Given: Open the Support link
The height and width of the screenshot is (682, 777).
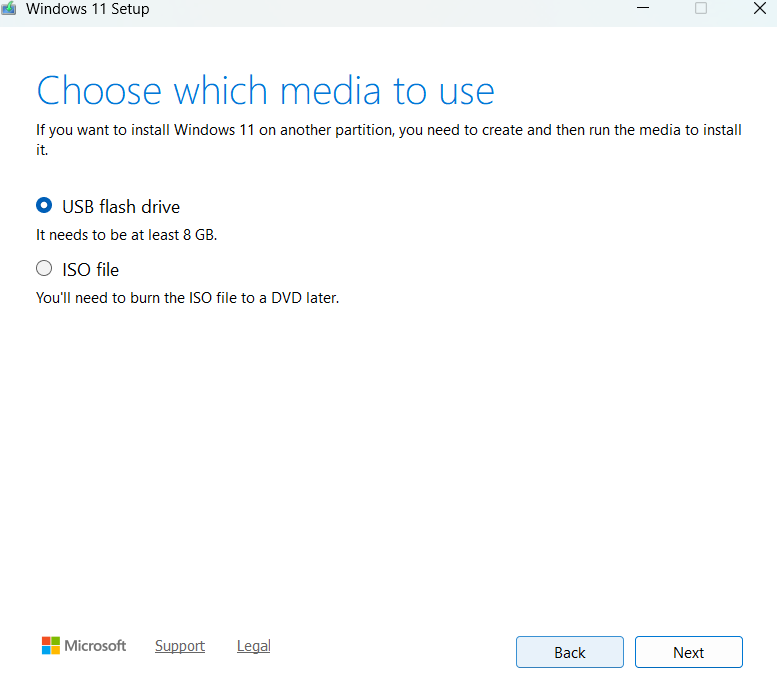Looking at the screenshot, I should coord(180,645).
